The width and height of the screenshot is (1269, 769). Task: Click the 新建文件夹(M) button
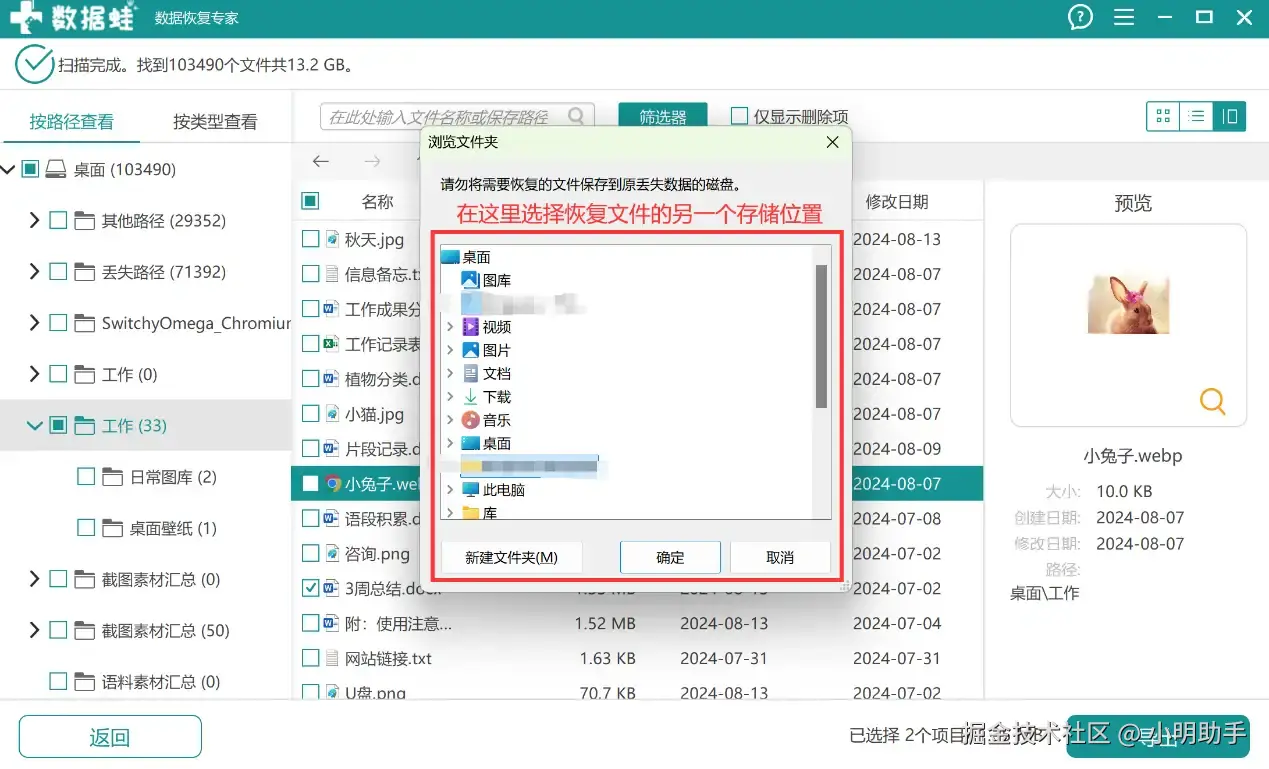click(x=511, y=557)
